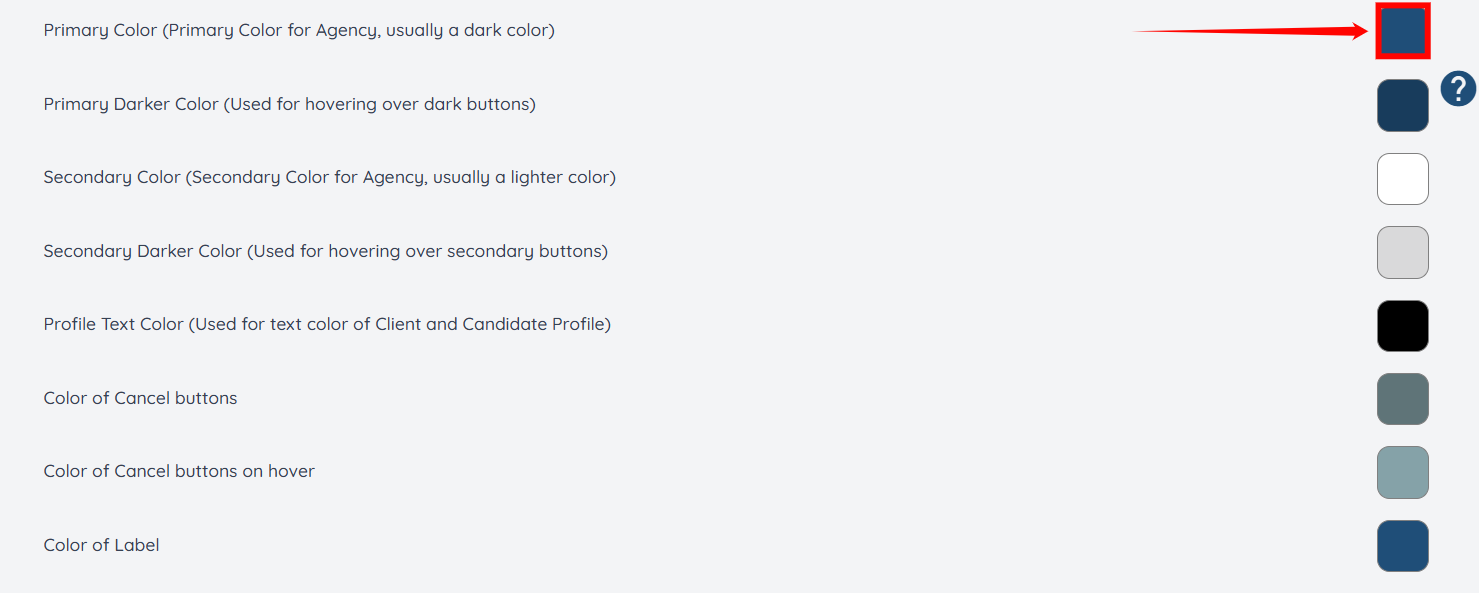This screenshot has width=1484, height=593.
Task: Click the 'Color of Cancel buttons' label
Action: 140,398
